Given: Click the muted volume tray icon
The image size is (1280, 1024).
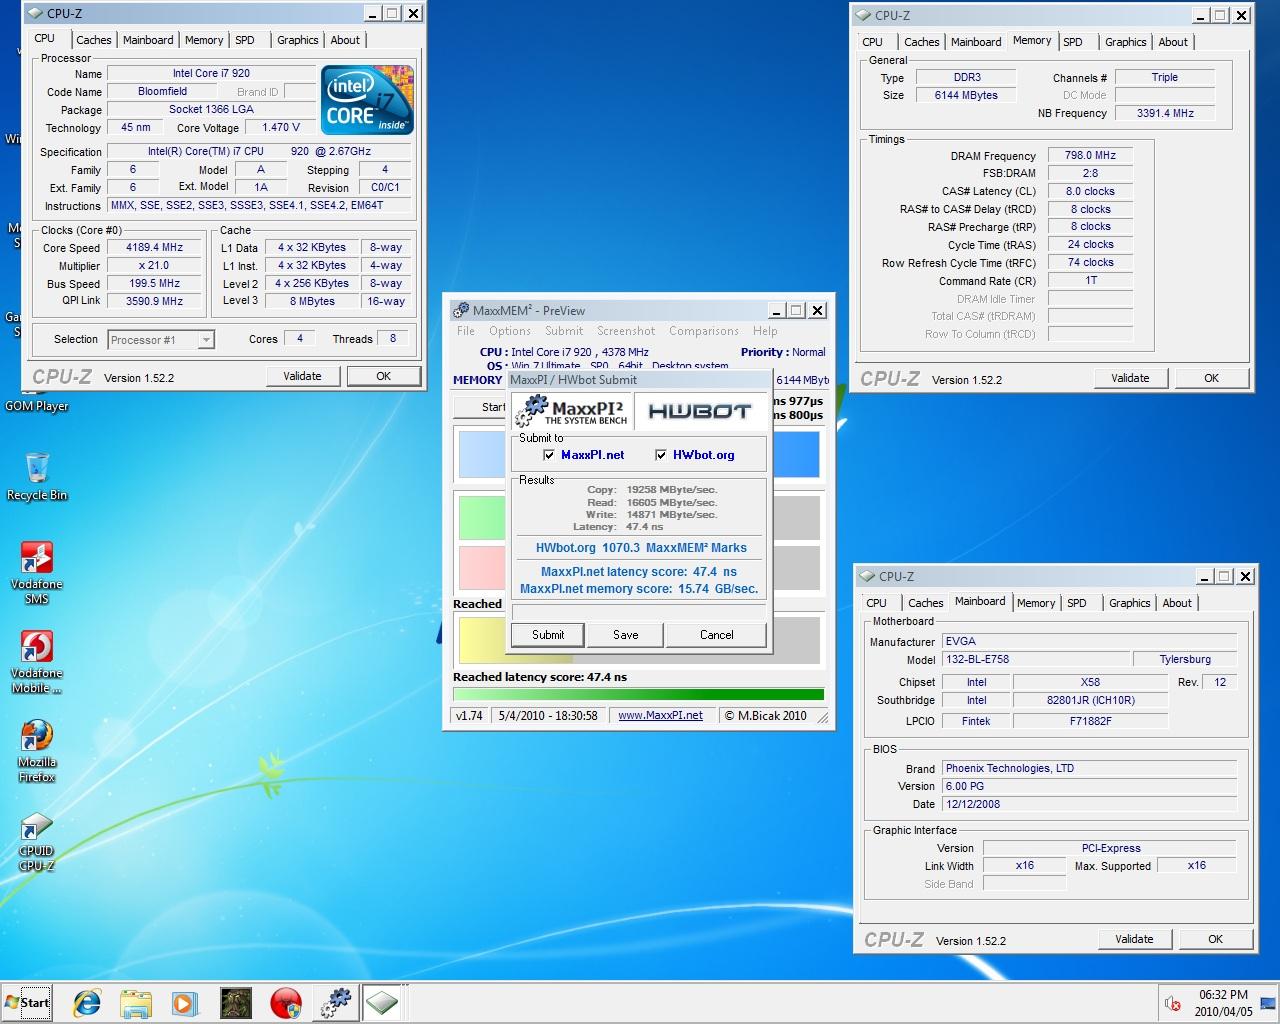Looking at the screenshot, I should point(1172,1003).
